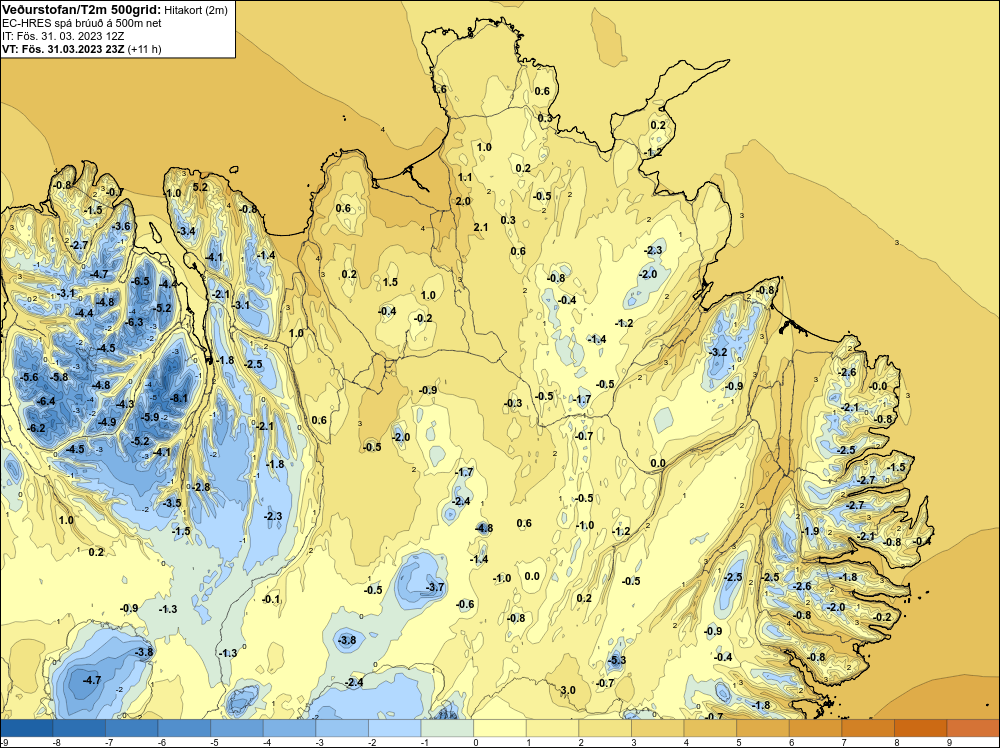Click the -5.3 value near the south
The image size is (1000, 748).
point(617,660)
